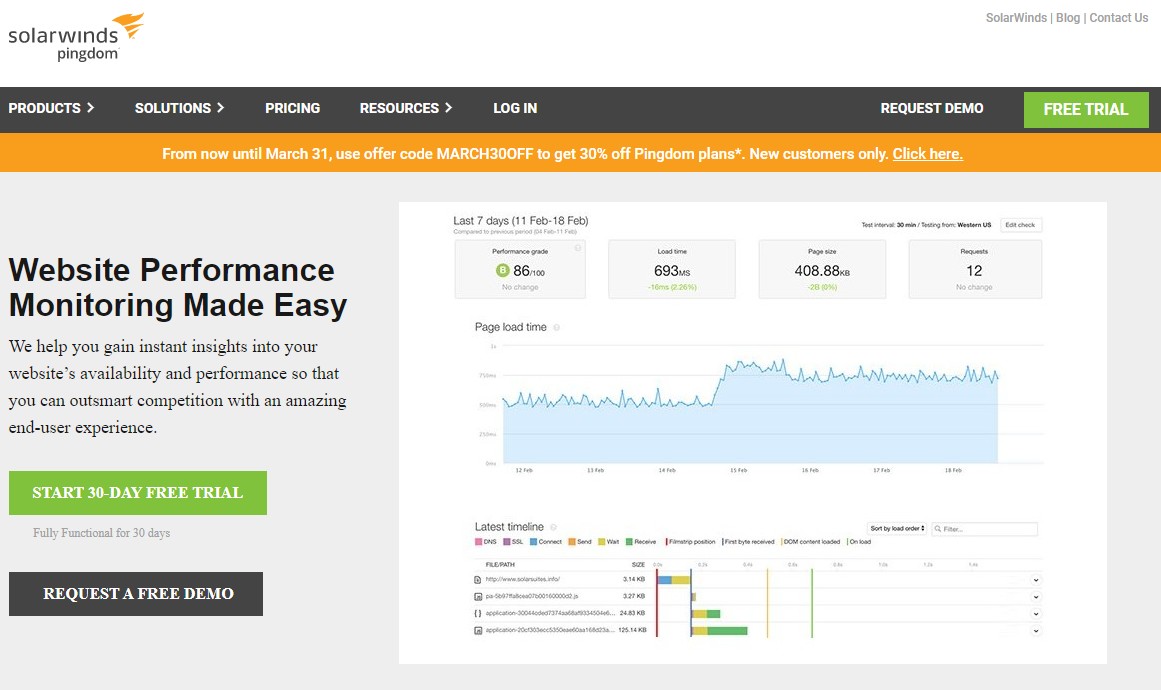1161x690 pixels.
Task: Click the performance grade B badge
Action: pos(502,271)
